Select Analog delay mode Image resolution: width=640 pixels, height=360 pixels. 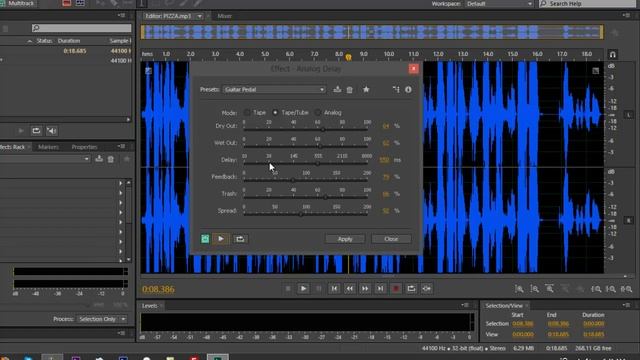[x=318, y=112]
